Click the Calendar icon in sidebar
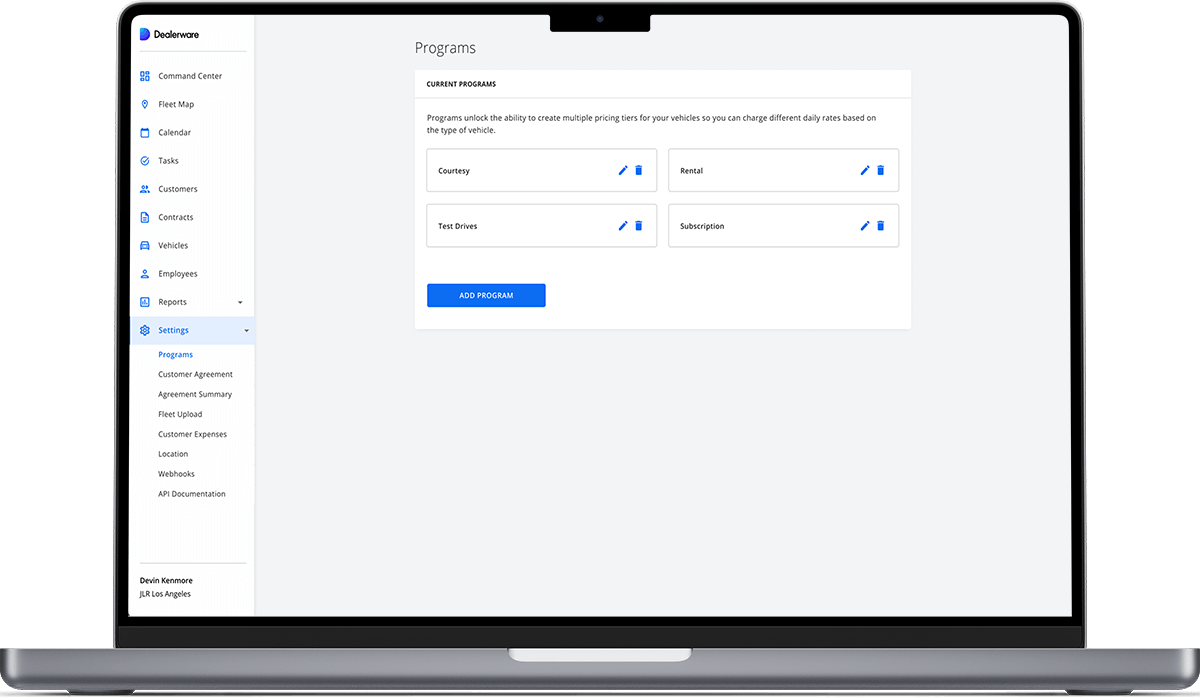Screen dimensions: 1200x697 [145, 132]
